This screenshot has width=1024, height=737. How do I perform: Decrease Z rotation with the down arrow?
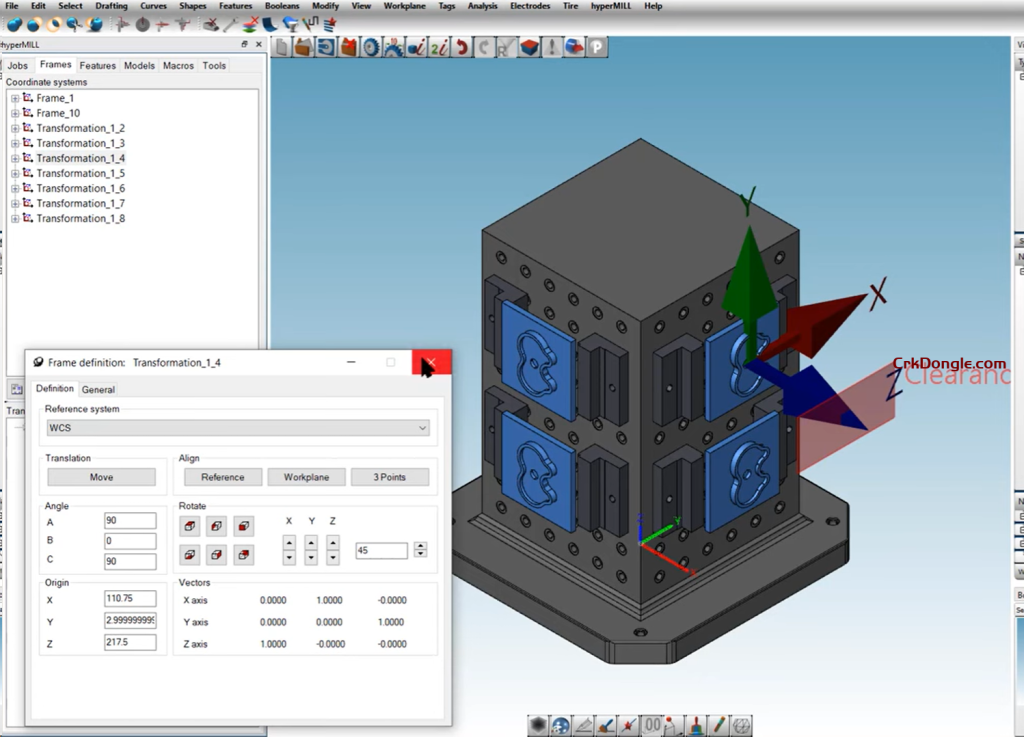(333, 558)
